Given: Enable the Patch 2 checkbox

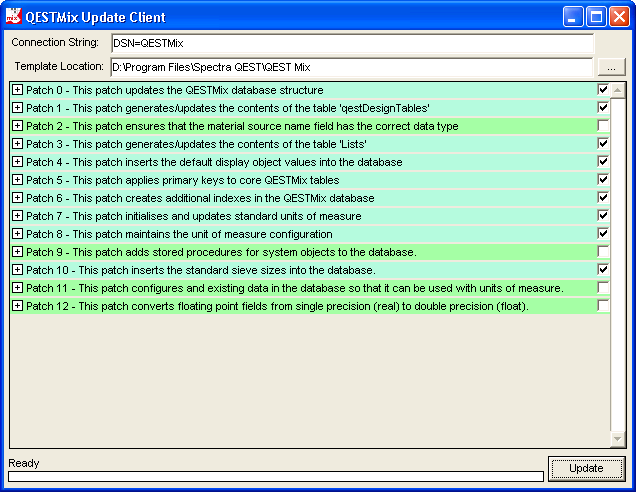Looking at the screenshot, I should [x=603, y=126].
